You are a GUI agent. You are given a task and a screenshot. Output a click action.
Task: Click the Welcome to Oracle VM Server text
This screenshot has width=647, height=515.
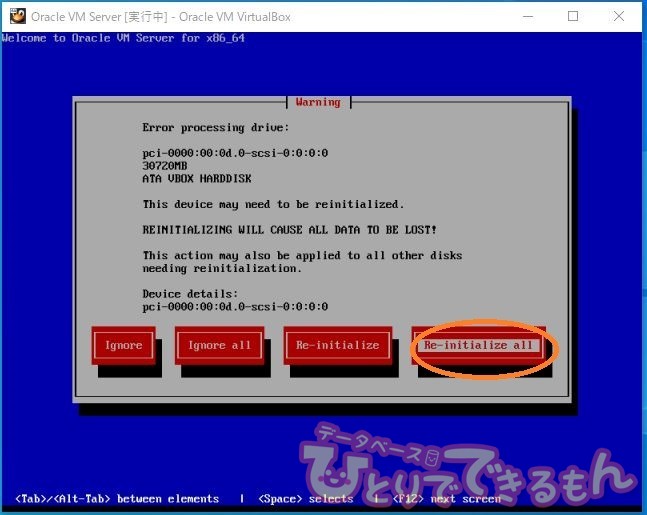(x=123, y=38)
